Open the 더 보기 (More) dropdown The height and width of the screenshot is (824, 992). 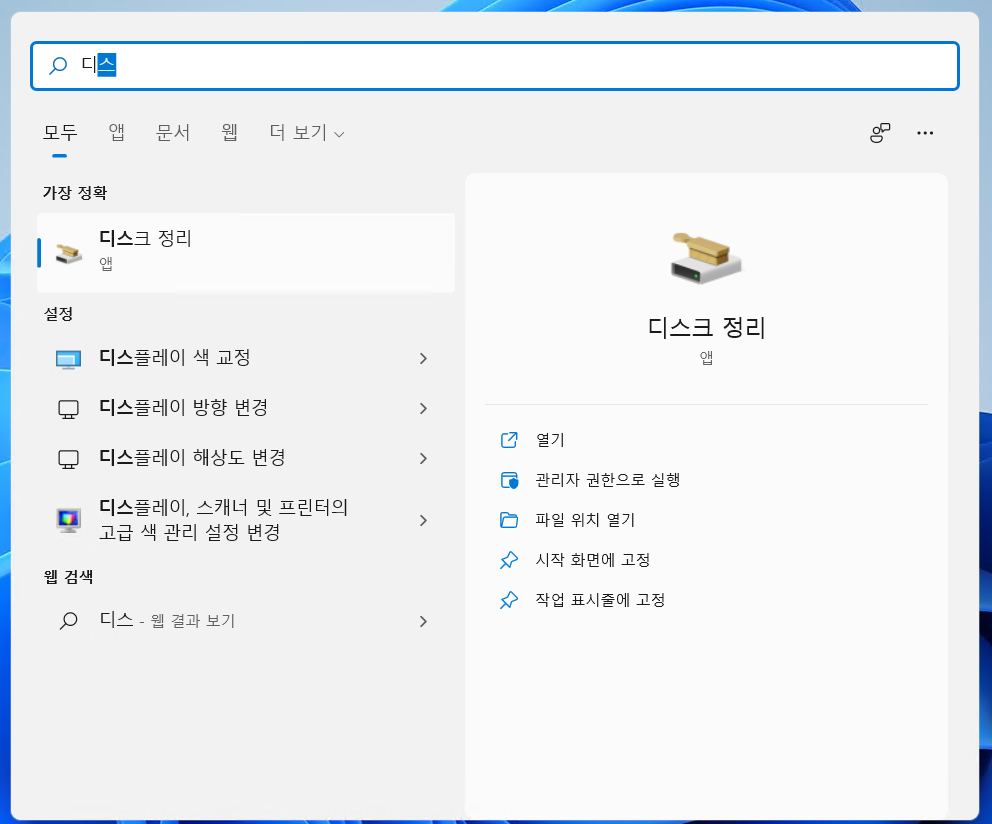[303, 132]
